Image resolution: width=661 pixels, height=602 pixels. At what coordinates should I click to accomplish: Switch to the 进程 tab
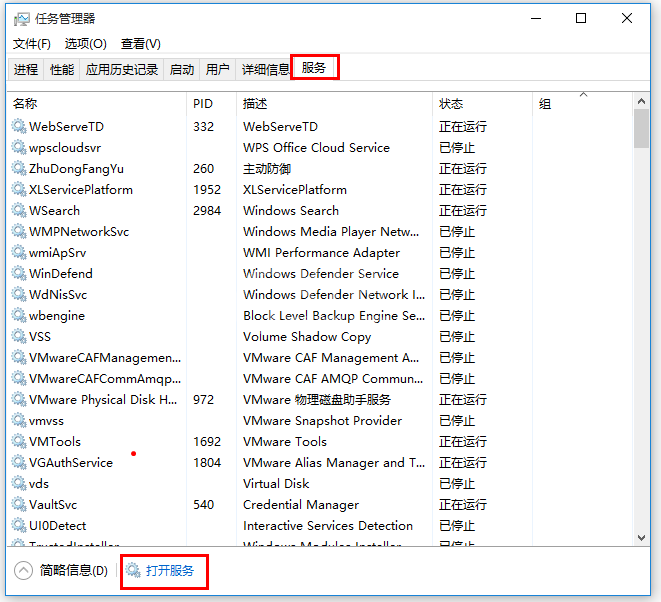[26, 69]
